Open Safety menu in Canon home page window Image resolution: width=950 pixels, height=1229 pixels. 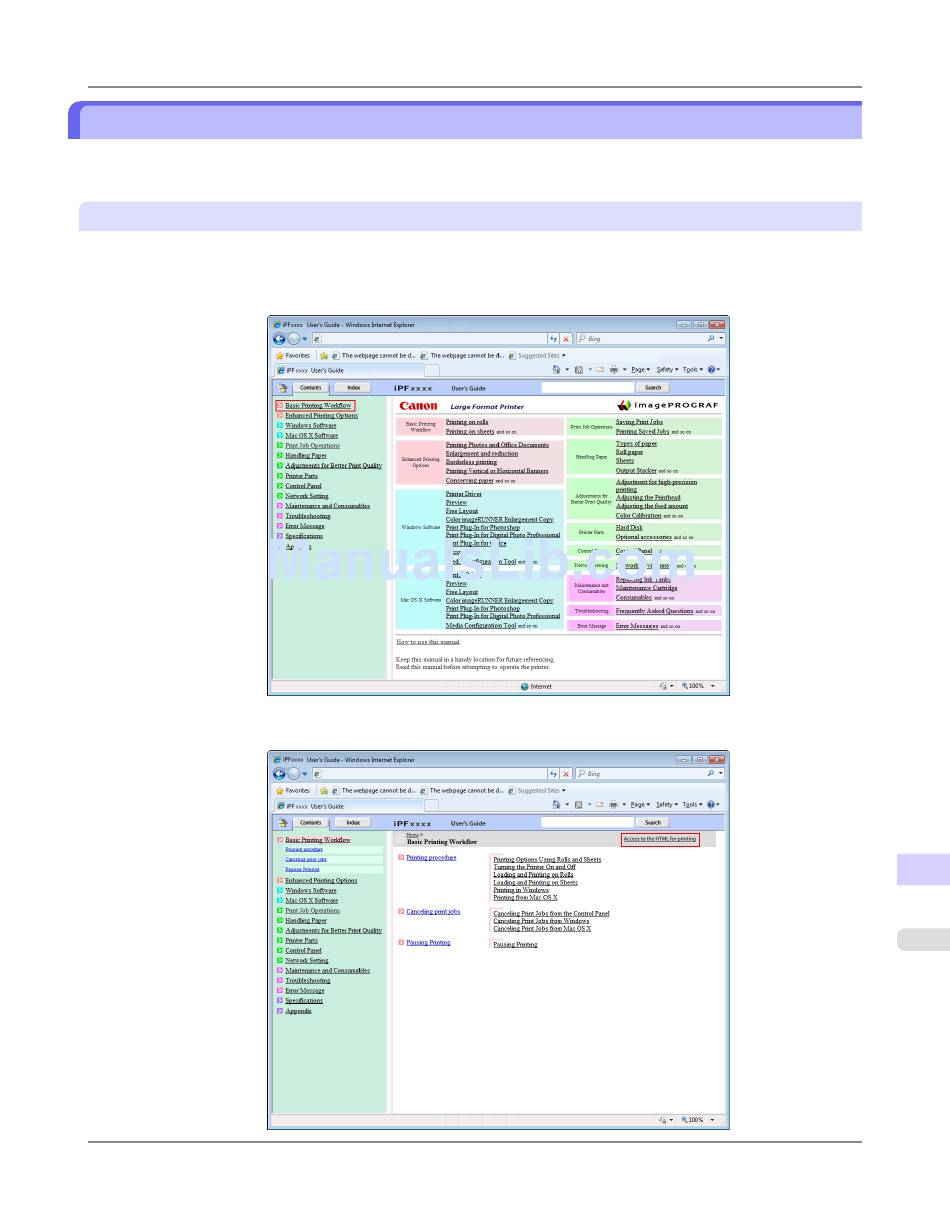[x=667, y=370]
